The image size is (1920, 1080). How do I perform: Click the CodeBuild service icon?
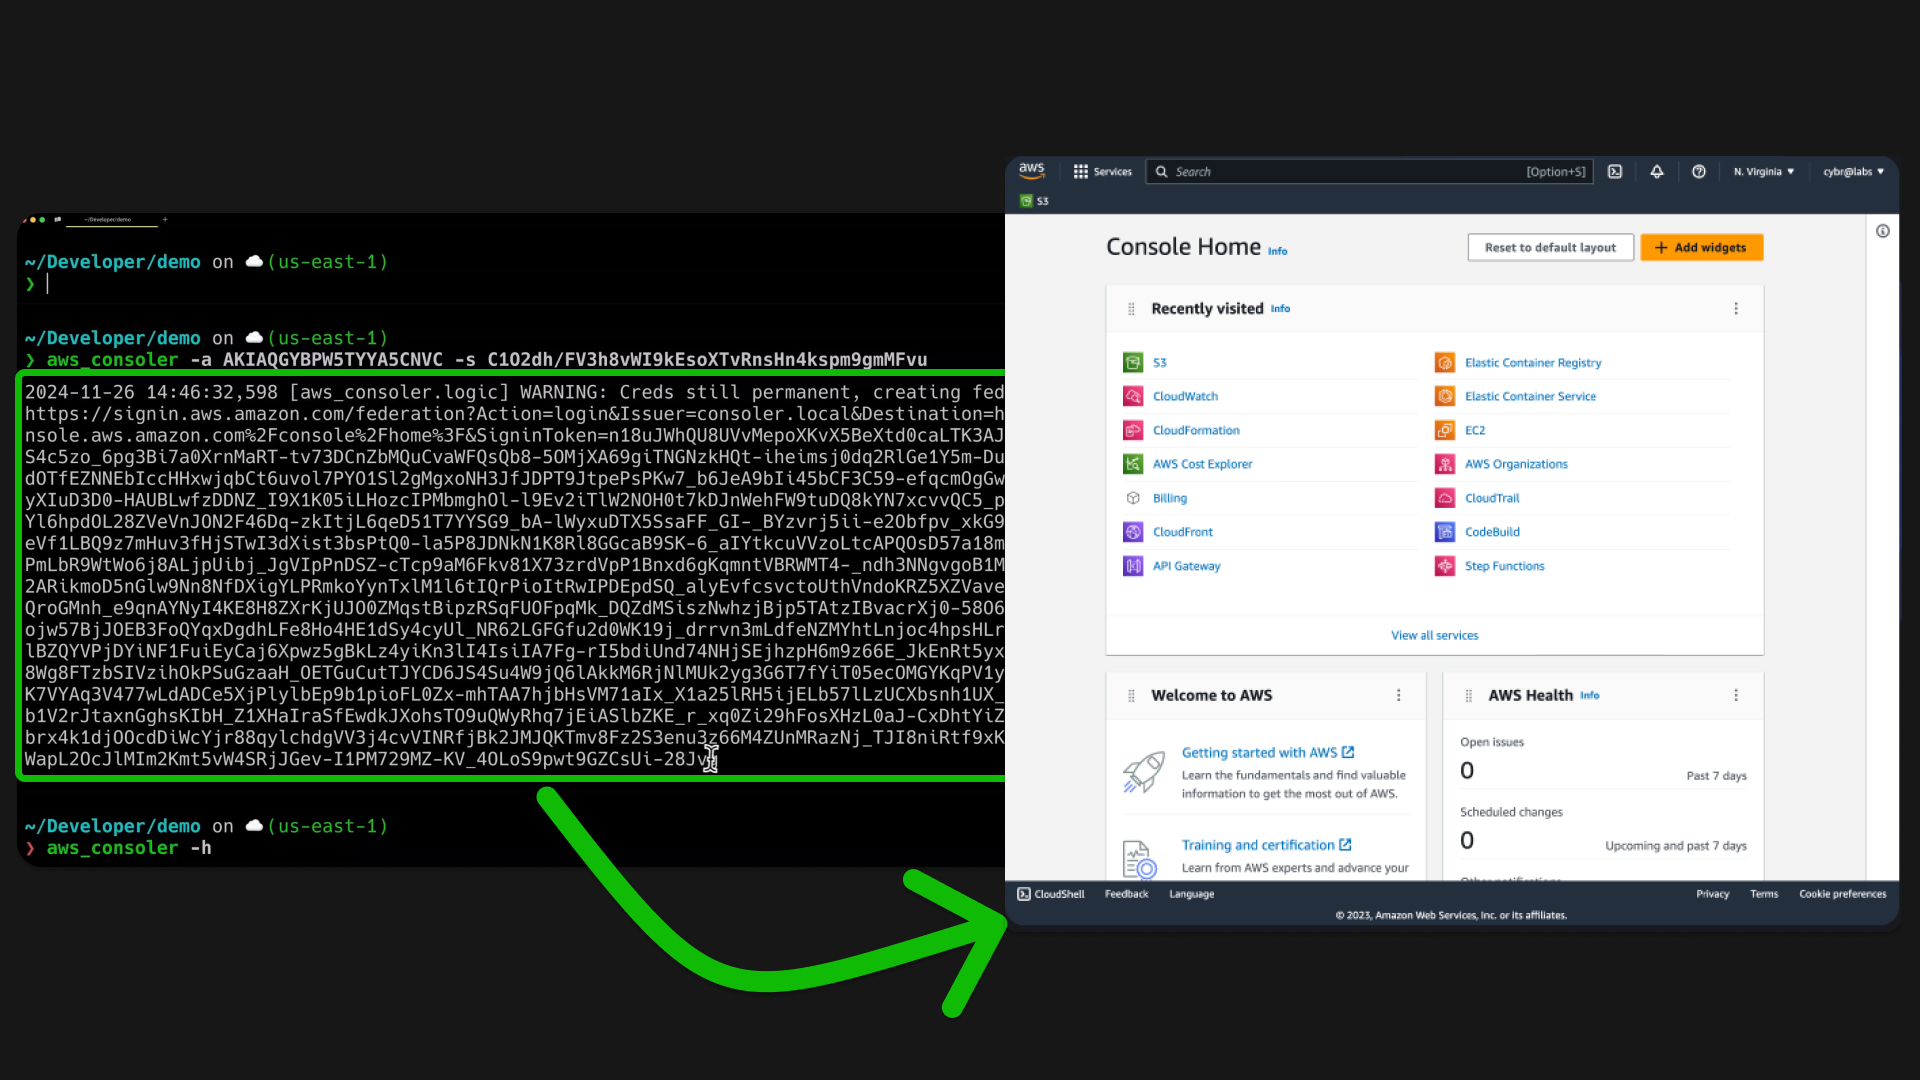click(x=1445, y=532)
